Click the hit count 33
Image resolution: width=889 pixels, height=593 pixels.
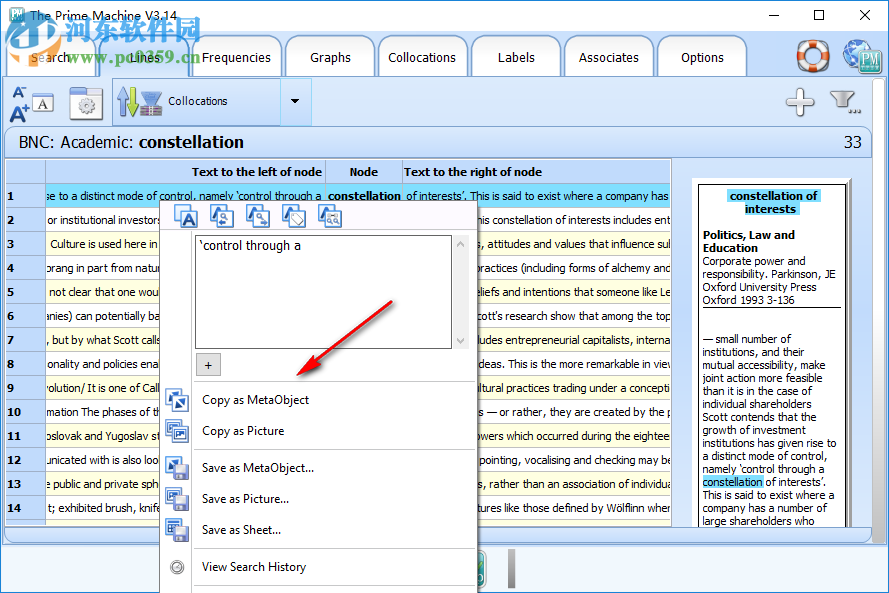pyautogui.click(x=852, y=142)
